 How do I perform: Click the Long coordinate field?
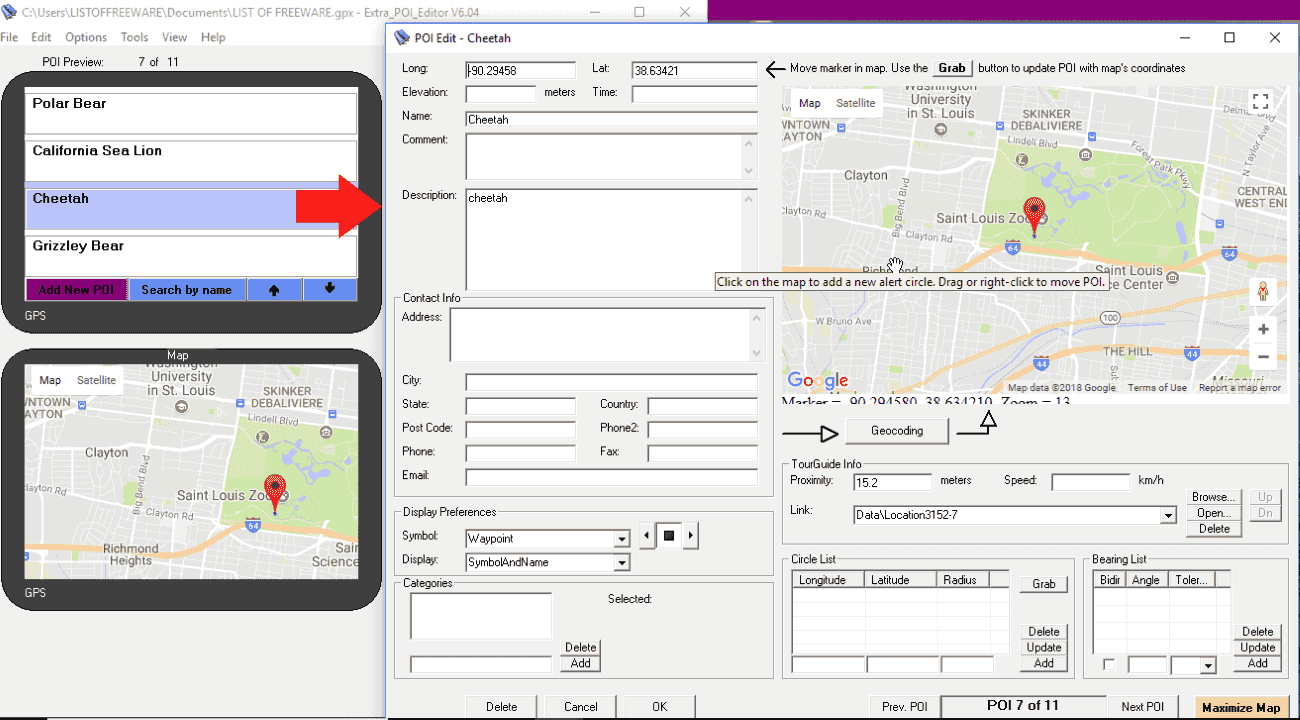521,70
